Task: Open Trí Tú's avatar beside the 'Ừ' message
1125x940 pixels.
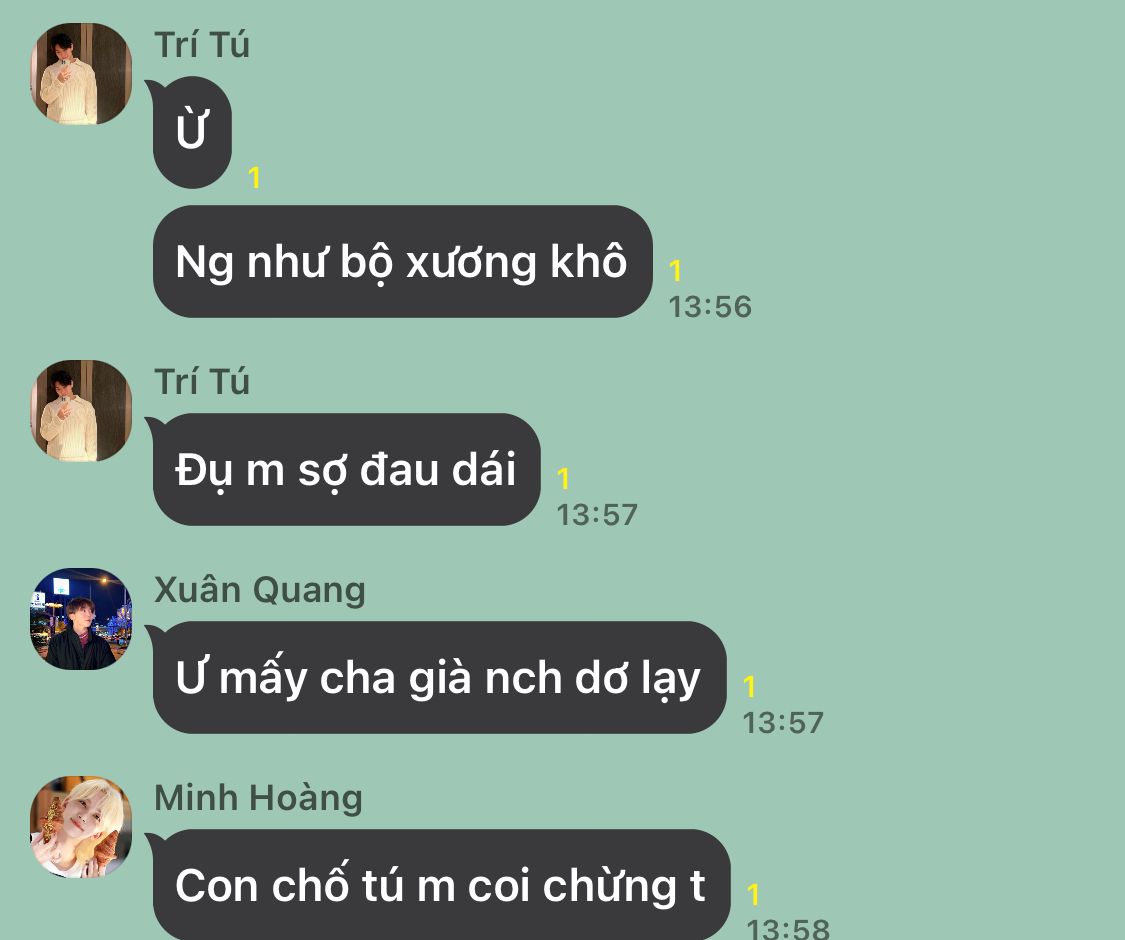Action: [81, 73]
